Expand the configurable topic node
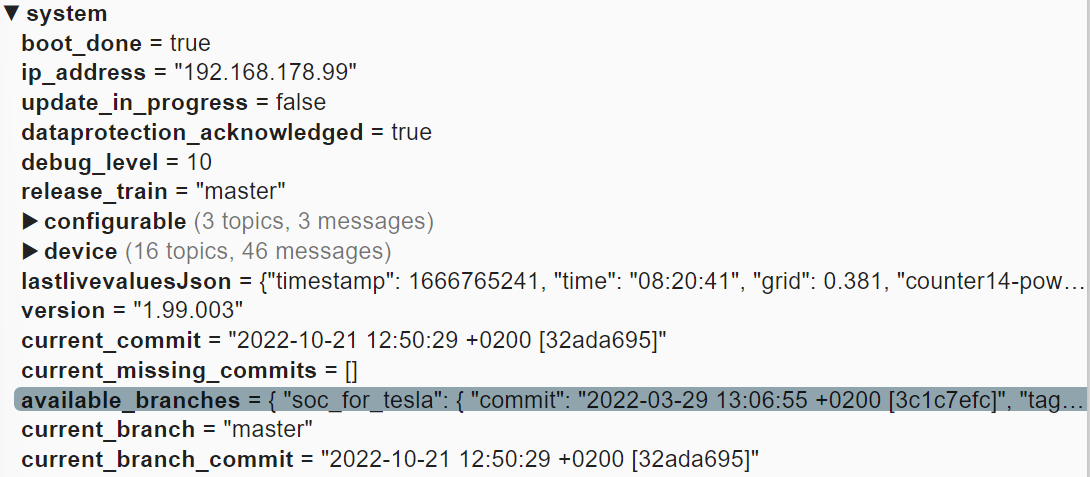 (30, 221)
